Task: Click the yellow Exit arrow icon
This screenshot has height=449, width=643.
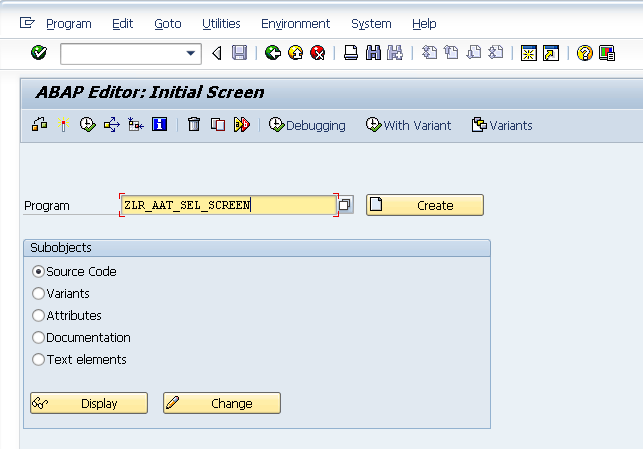Action: (295, 53)
